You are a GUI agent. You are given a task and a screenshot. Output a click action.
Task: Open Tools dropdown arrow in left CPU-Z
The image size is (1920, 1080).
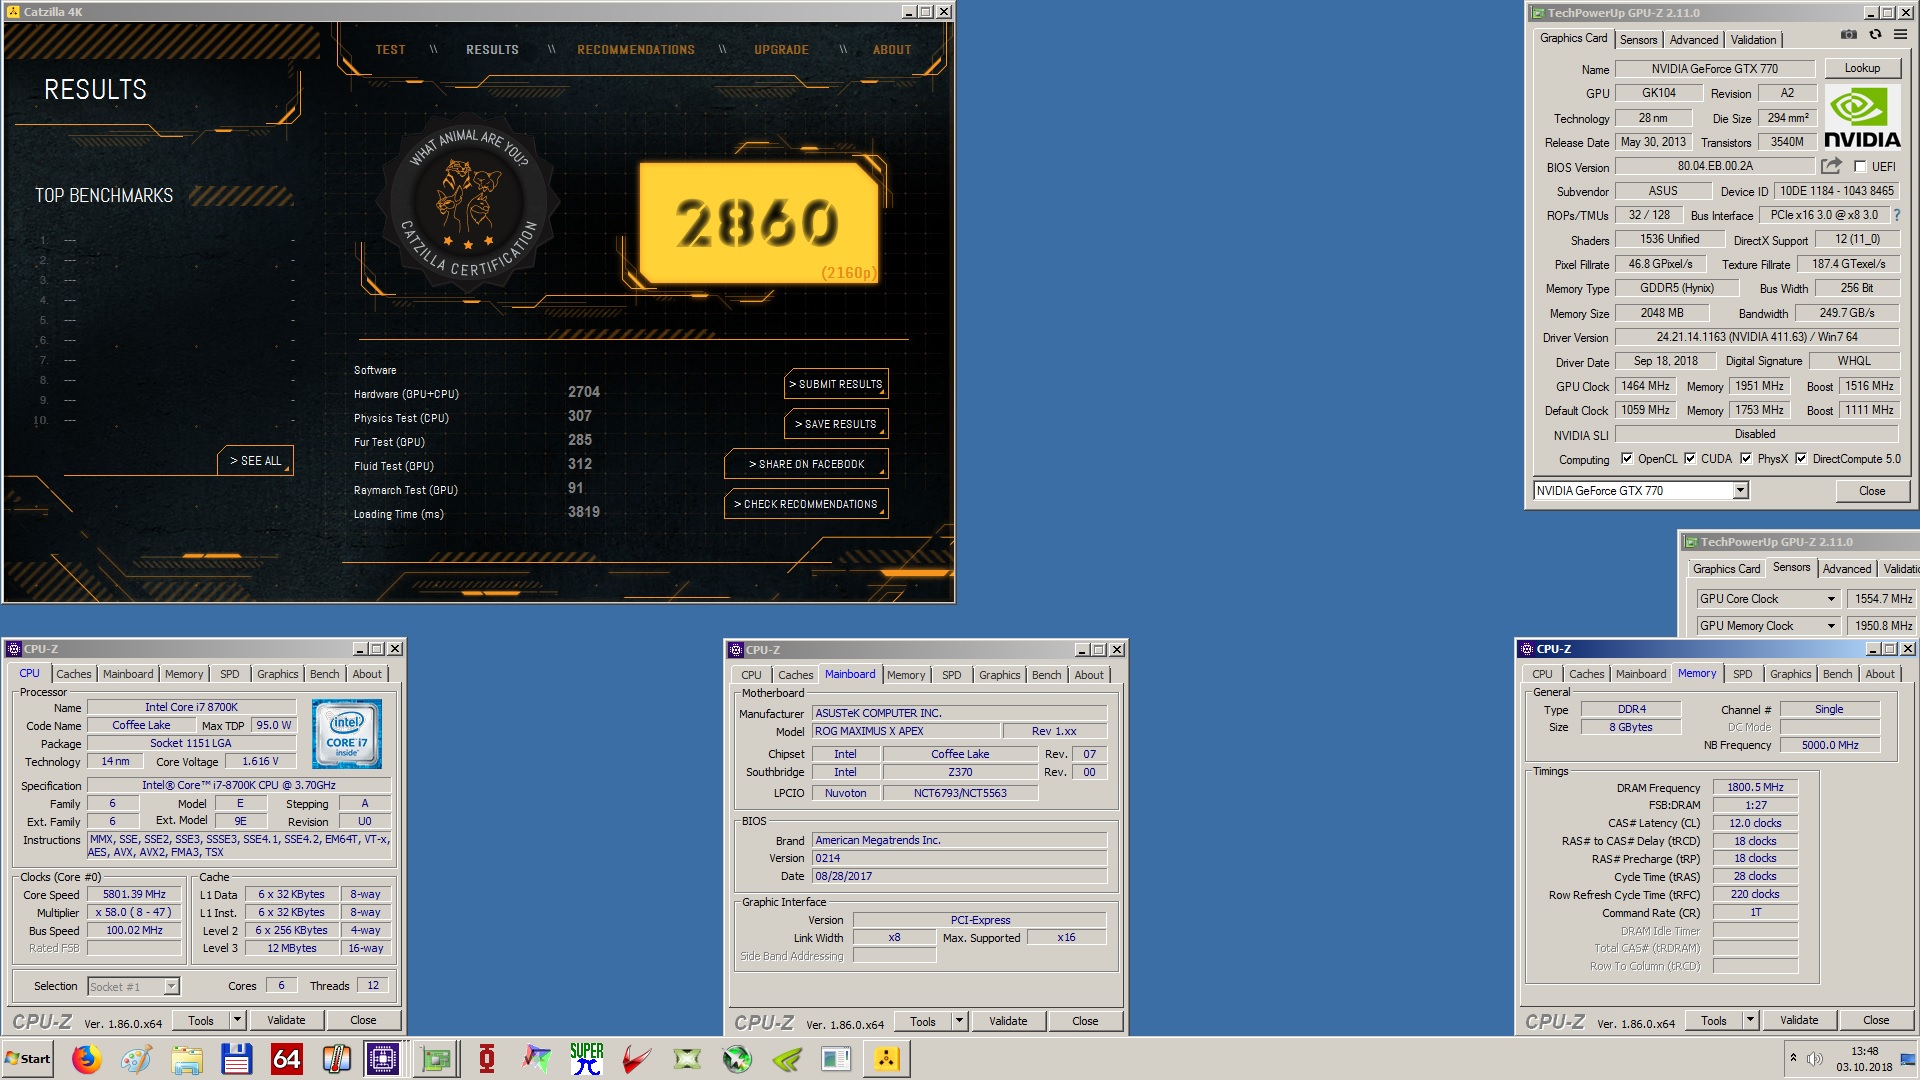coord(238,1020)
